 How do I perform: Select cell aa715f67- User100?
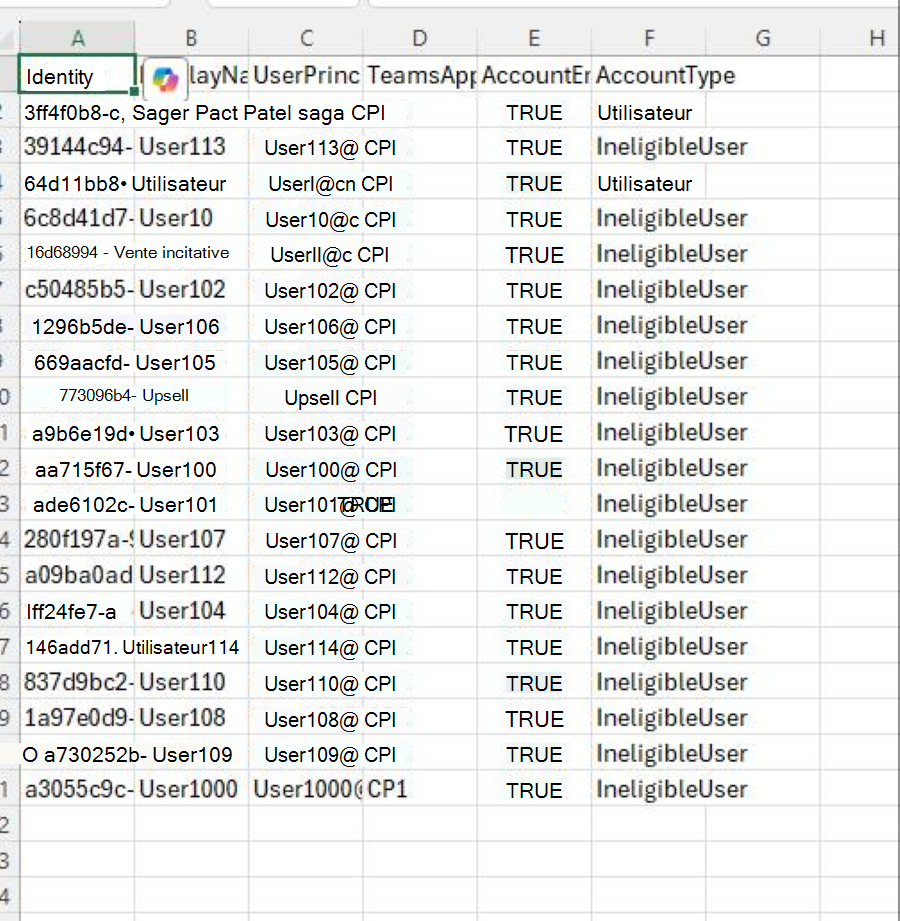(x=125, y=469)
